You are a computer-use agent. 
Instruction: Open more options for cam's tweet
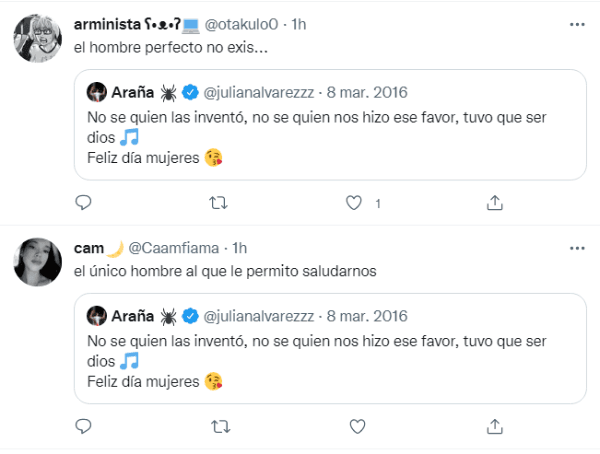click(577, 247)
